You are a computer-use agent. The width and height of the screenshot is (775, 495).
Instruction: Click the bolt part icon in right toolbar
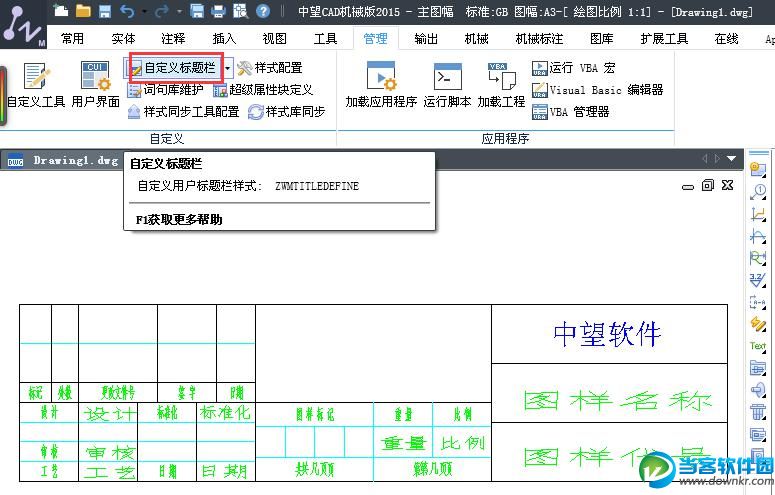758,390
